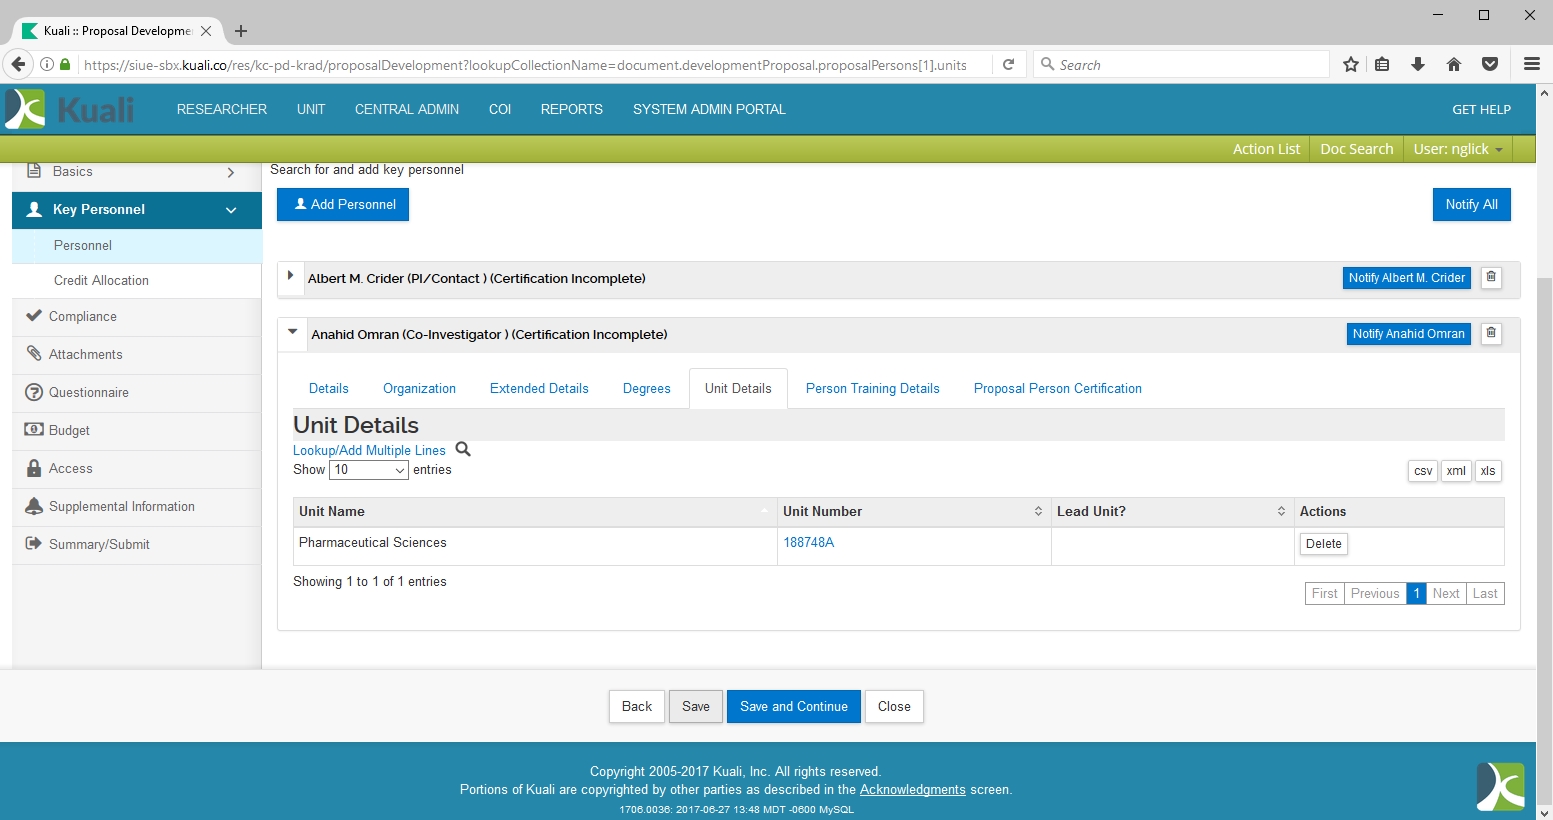Delete Anahid Omran using trash icon
This screenshot has width=1553, height=820.
(1491, 334)
